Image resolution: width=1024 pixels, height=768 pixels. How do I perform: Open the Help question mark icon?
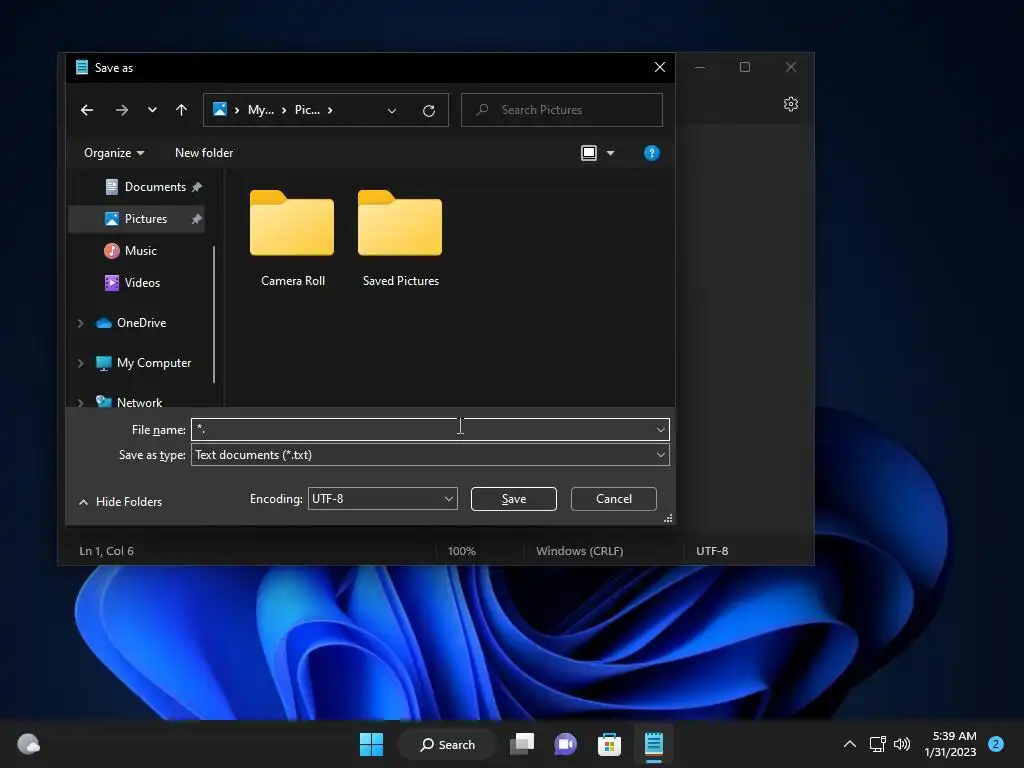tap(652, 153)
